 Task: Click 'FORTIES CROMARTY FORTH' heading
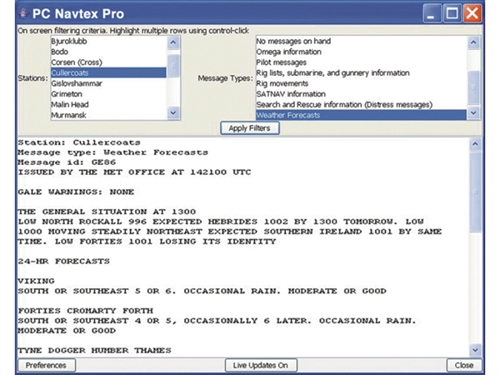click(85, 311)
